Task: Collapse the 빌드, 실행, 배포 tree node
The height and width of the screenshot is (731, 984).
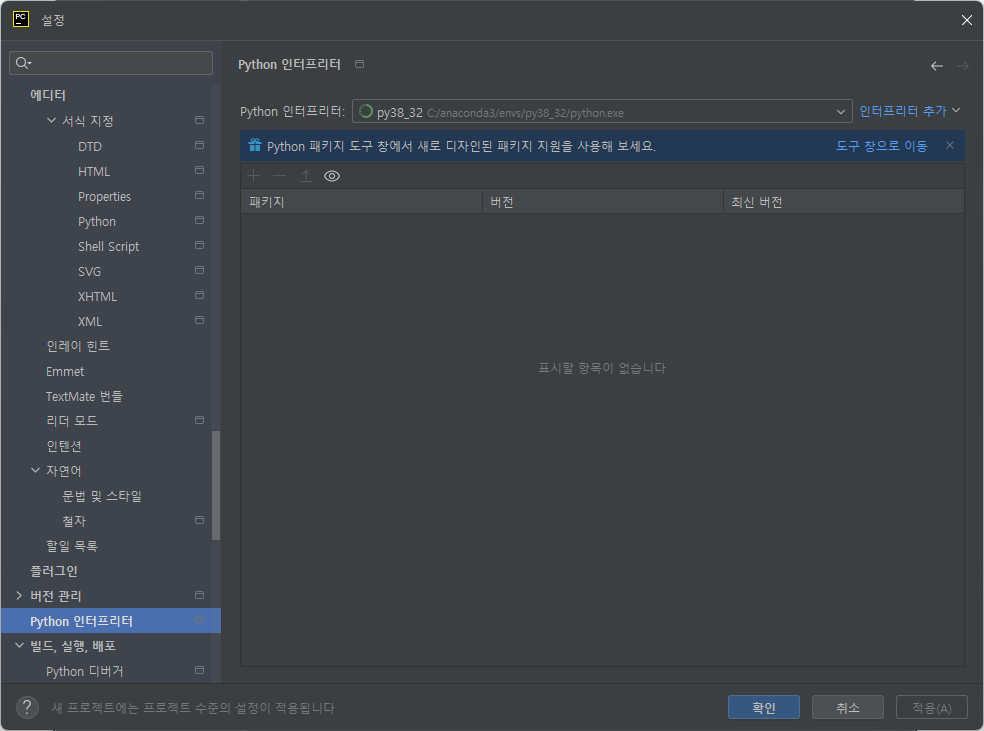Action: (19, 645)
